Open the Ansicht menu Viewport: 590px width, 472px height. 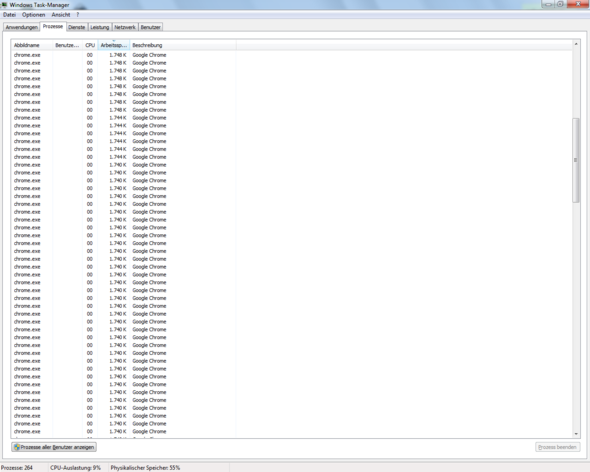61,15
